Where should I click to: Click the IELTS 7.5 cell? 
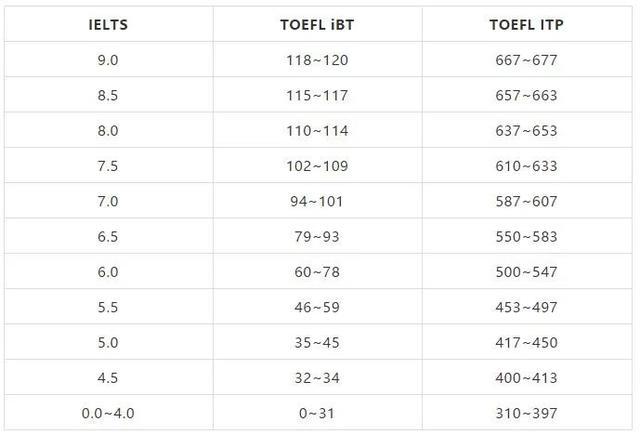(x=106, y=166)
